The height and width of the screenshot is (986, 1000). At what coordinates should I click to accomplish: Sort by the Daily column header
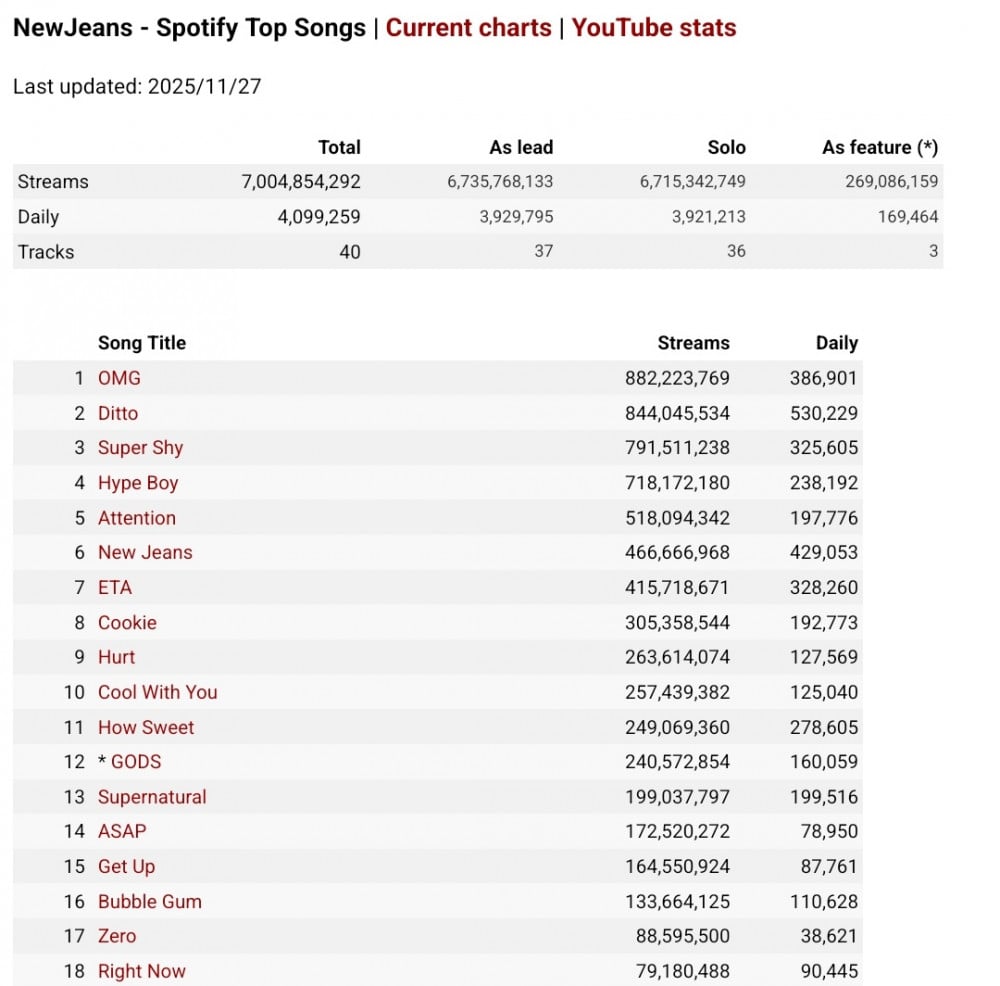836,343
